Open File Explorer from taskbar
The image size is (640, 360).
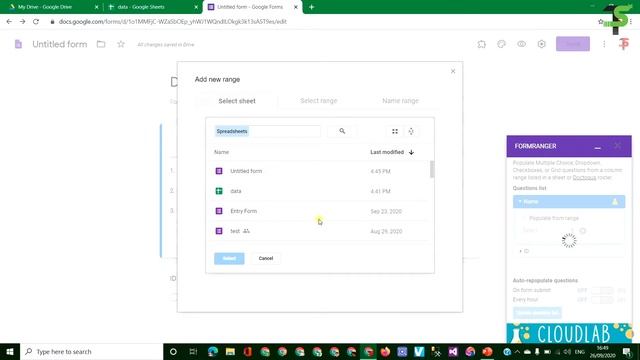tap(230, 351)
